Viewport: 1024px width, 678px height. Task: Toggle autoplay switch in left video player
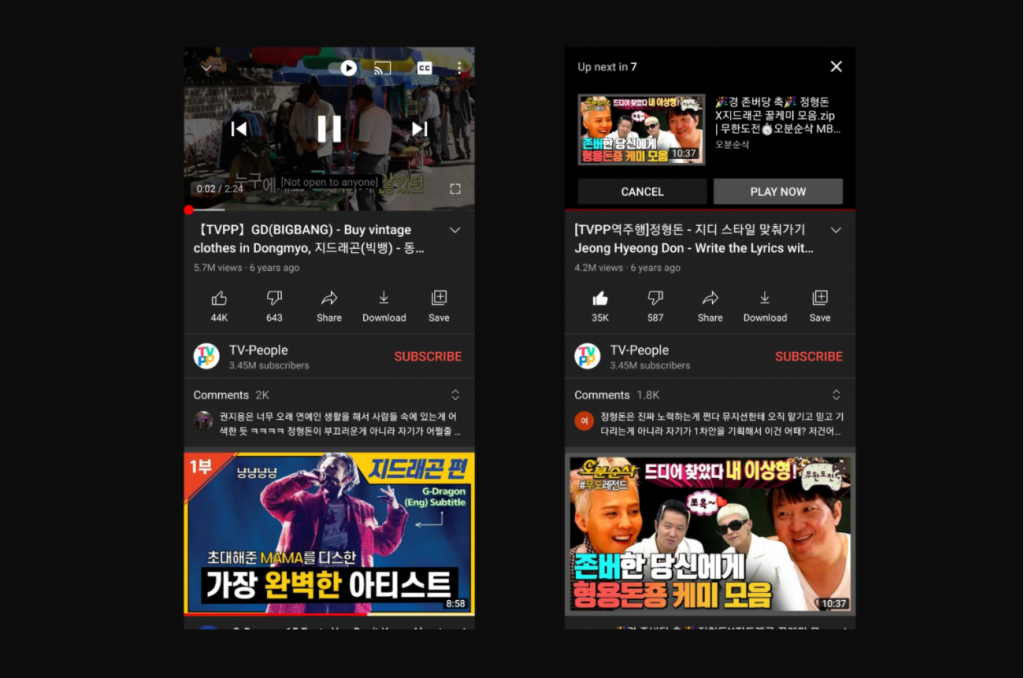tap(344, 68)
